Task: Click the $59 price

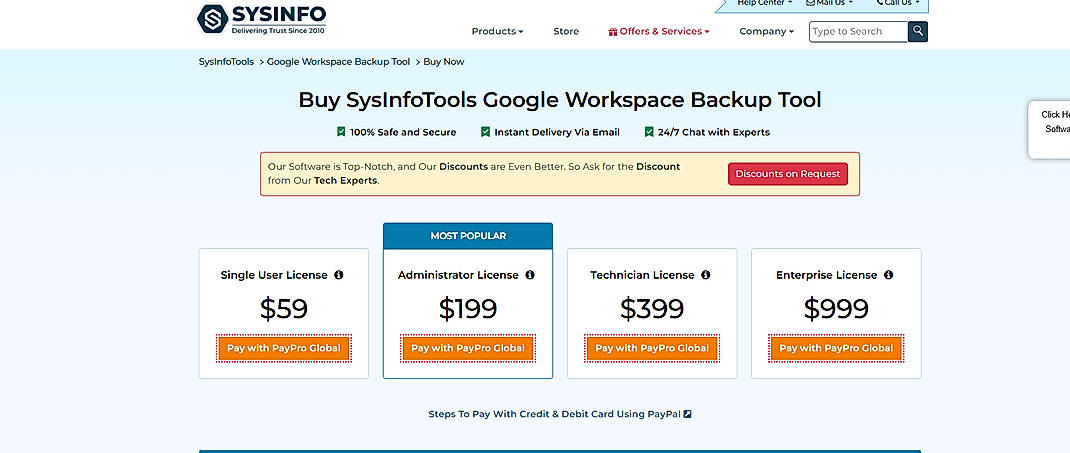Action: coord(284,309)
